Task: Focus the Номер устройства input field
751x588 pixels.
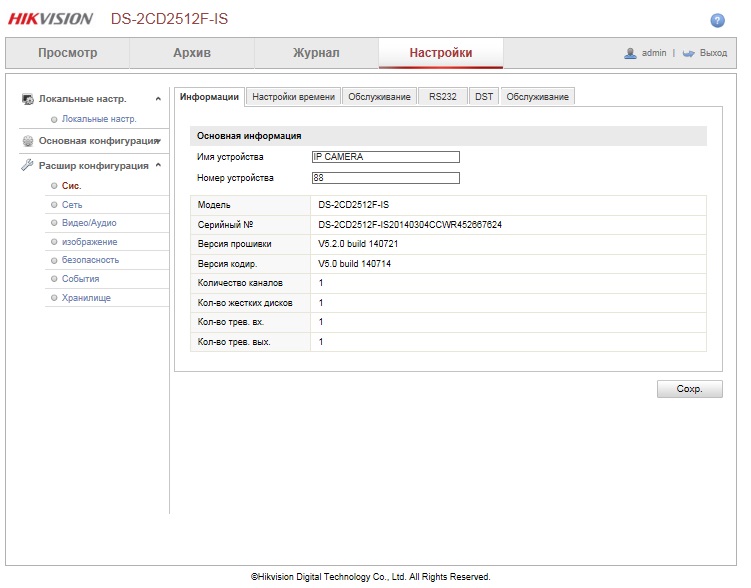Action: (386, 178)
